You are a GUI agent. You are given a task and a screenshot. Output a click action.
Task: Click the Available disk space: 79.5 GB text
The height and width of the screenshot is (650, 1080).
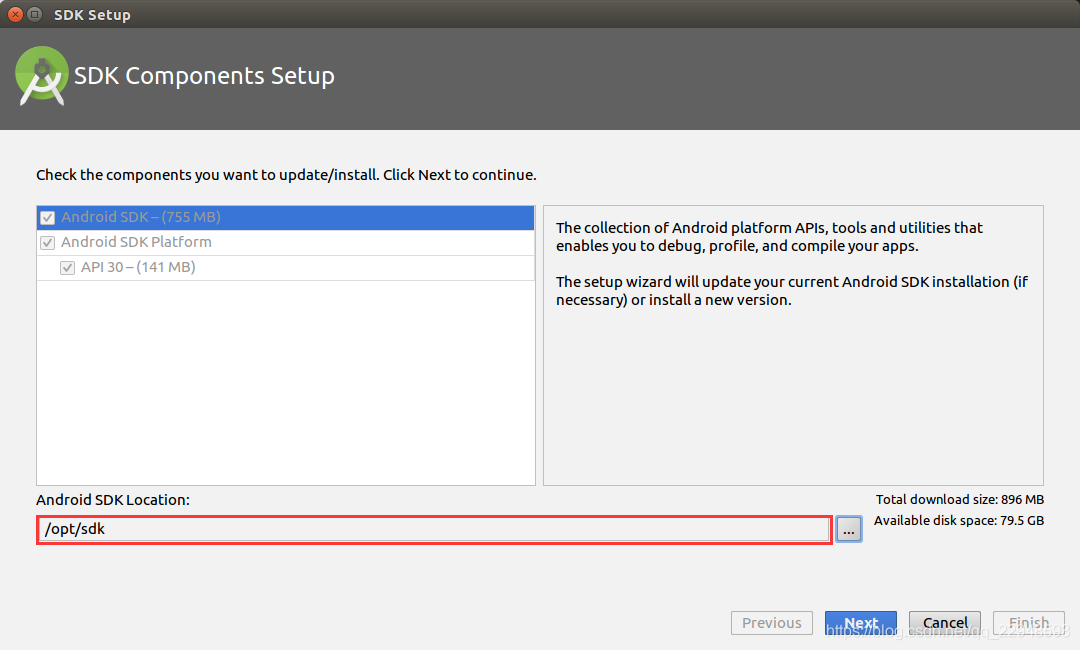pos(959,521)
